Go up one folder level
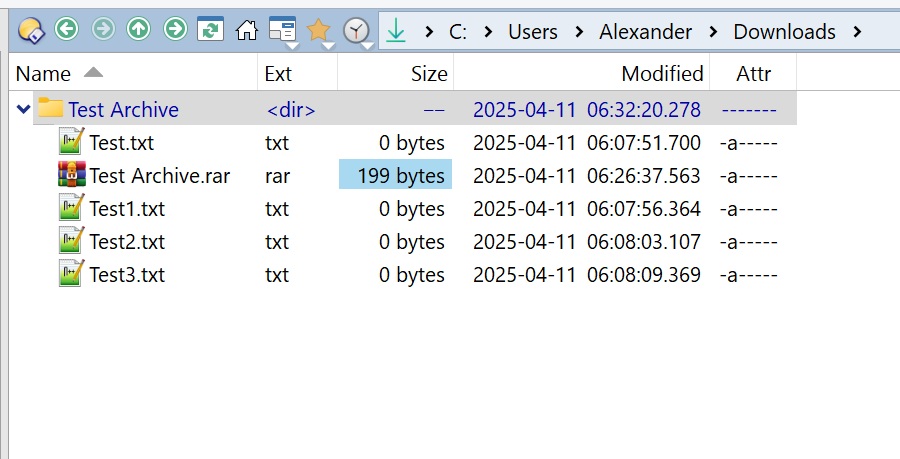This screenshot has width=900, height=459. [x=139, y=30]
